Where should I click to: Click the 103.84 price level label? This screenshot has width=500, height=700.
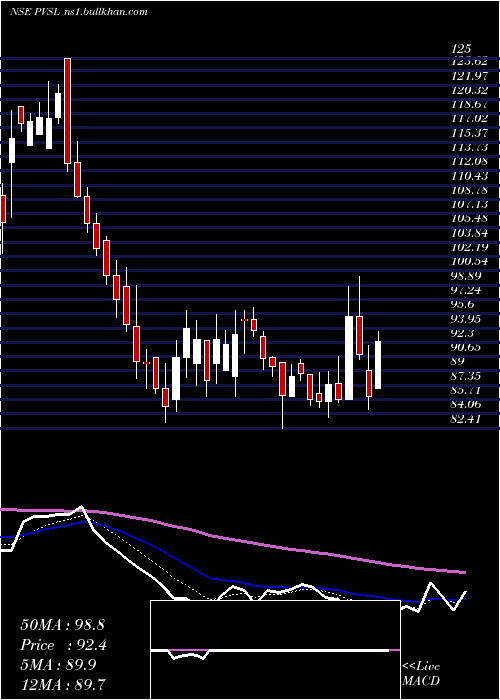pos(470,233)
